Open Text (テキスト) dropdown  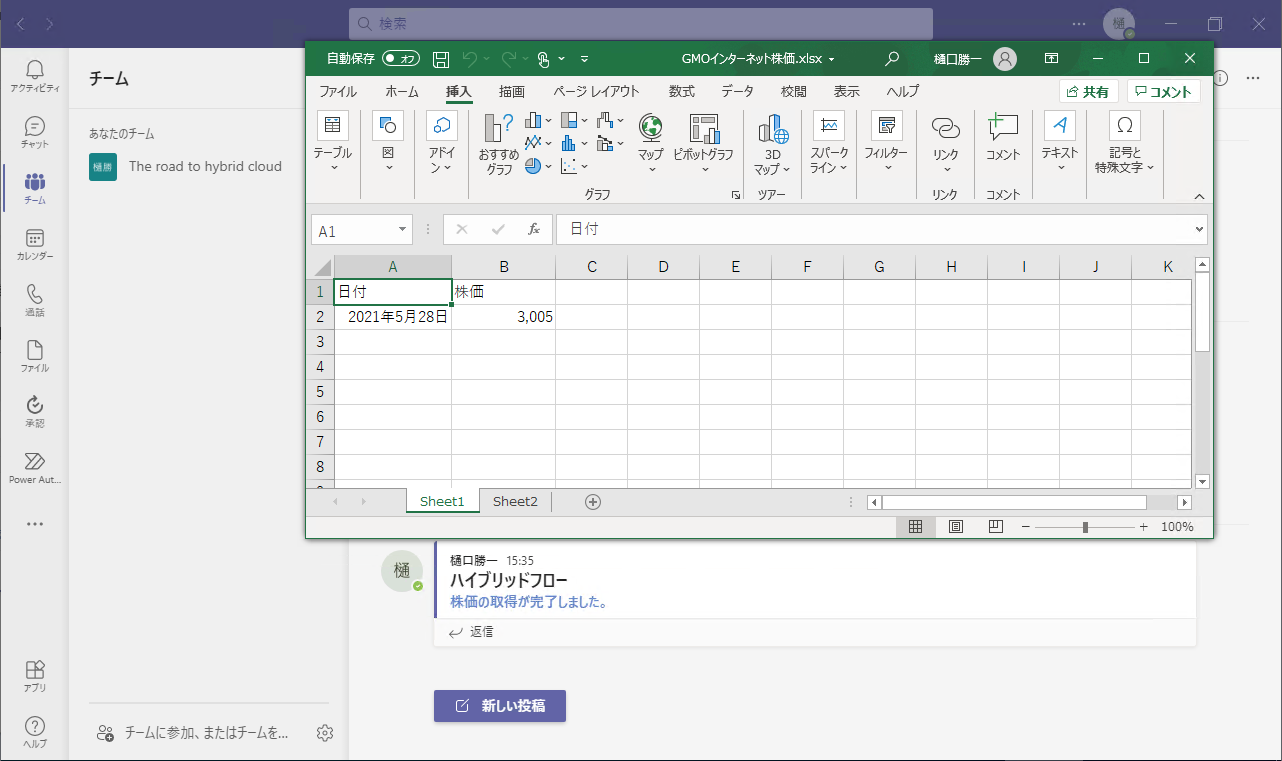(1060, 141)
